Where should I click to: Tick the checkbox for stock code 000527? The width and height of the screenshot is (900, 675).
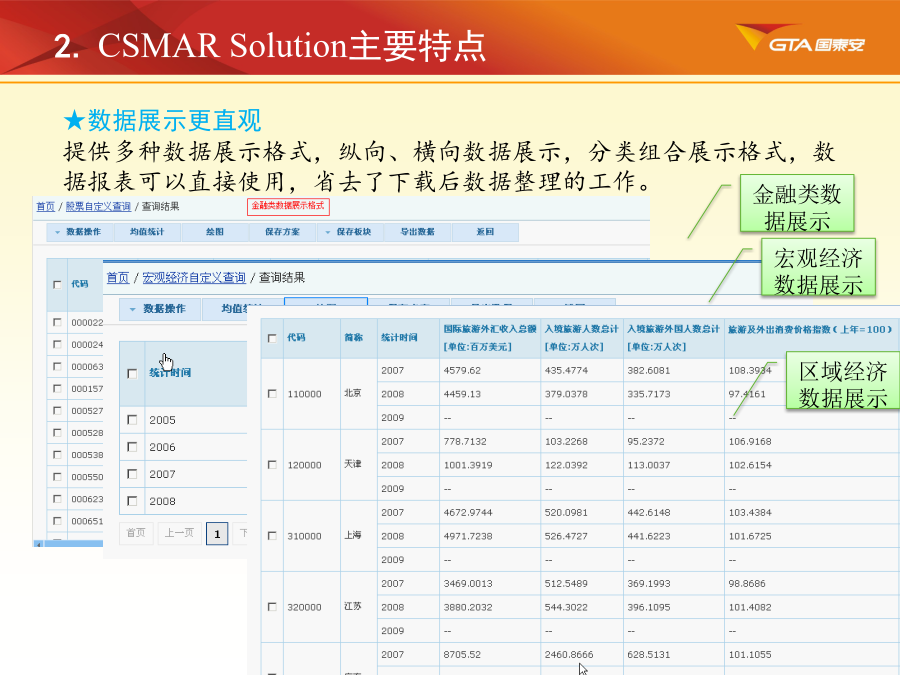57,410
